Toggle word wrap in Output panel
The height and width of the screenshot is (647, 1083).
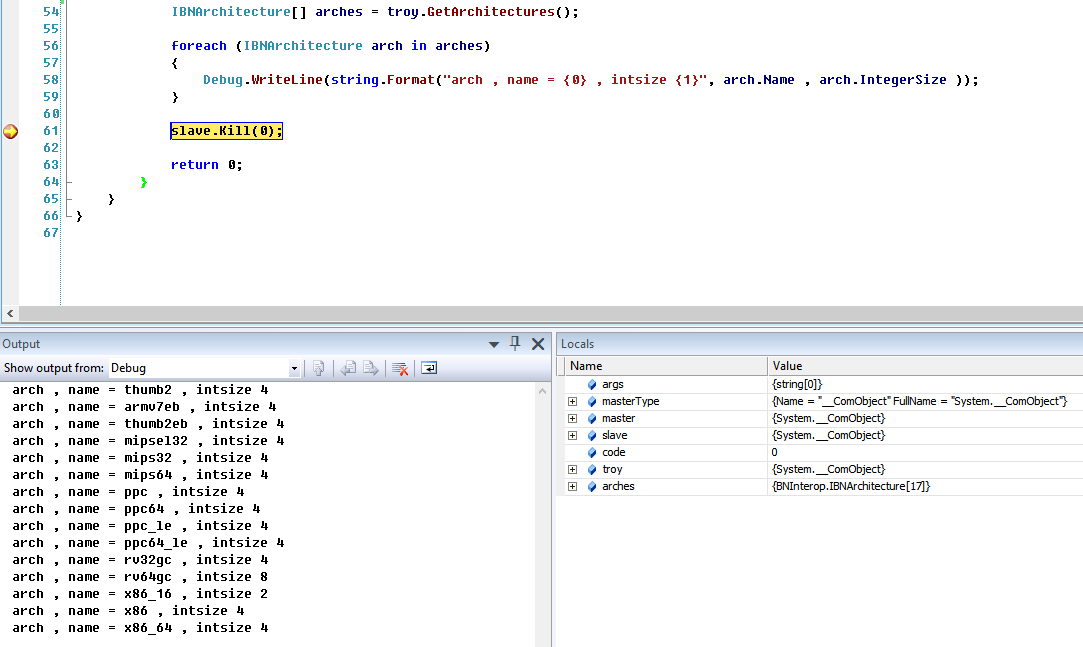[429, 368]
